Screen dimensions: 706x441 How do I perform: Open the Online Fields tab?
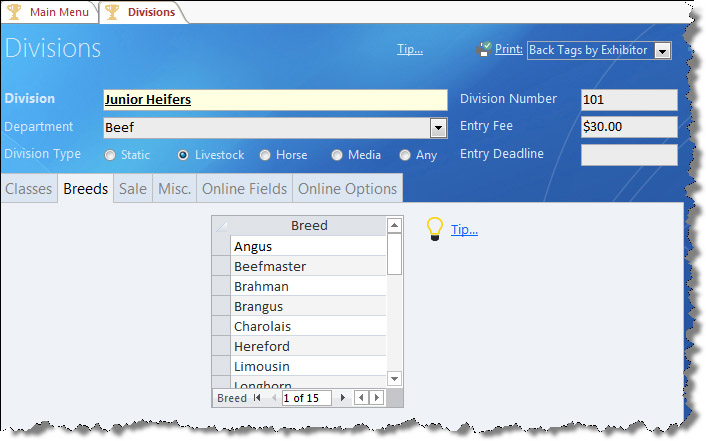pyautogui.click(x=244, y=189)
